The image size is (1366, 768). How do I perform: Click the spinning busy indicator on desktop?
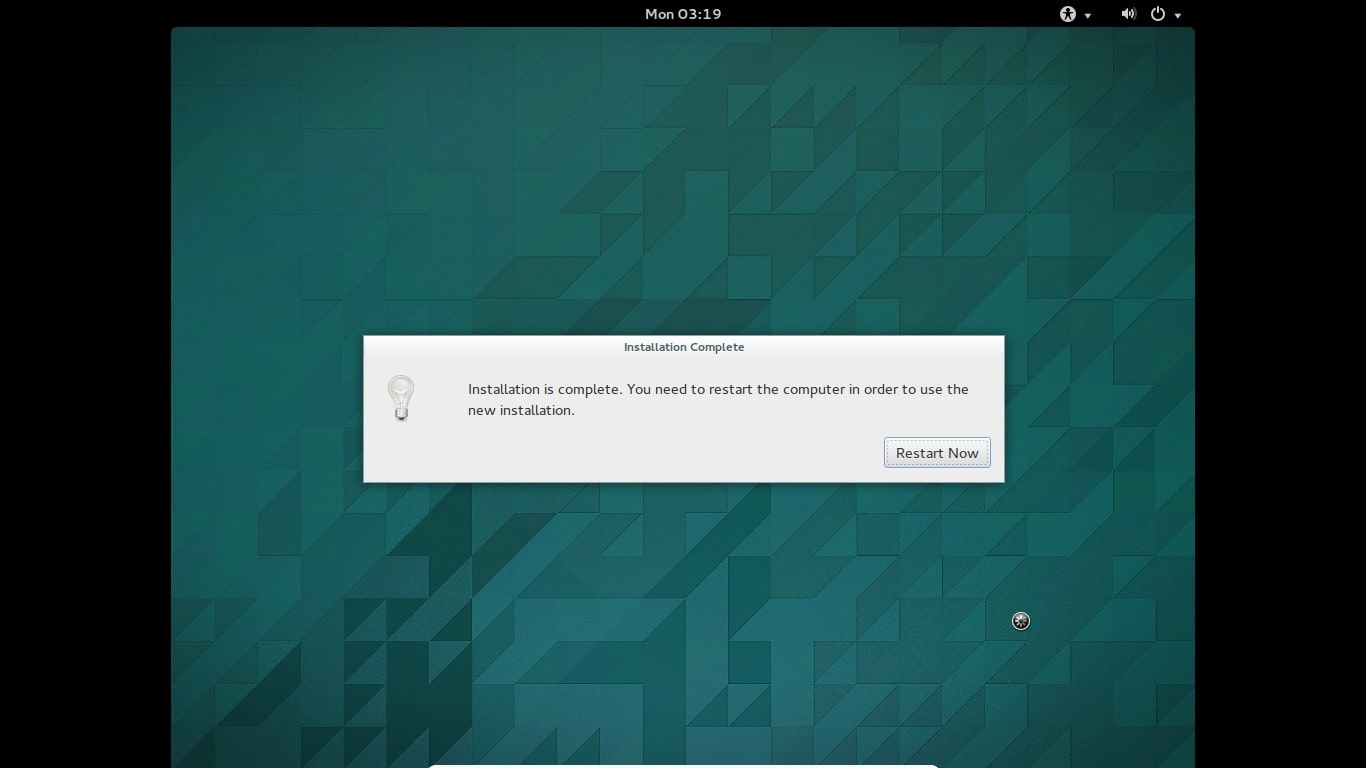[1020, 621]
